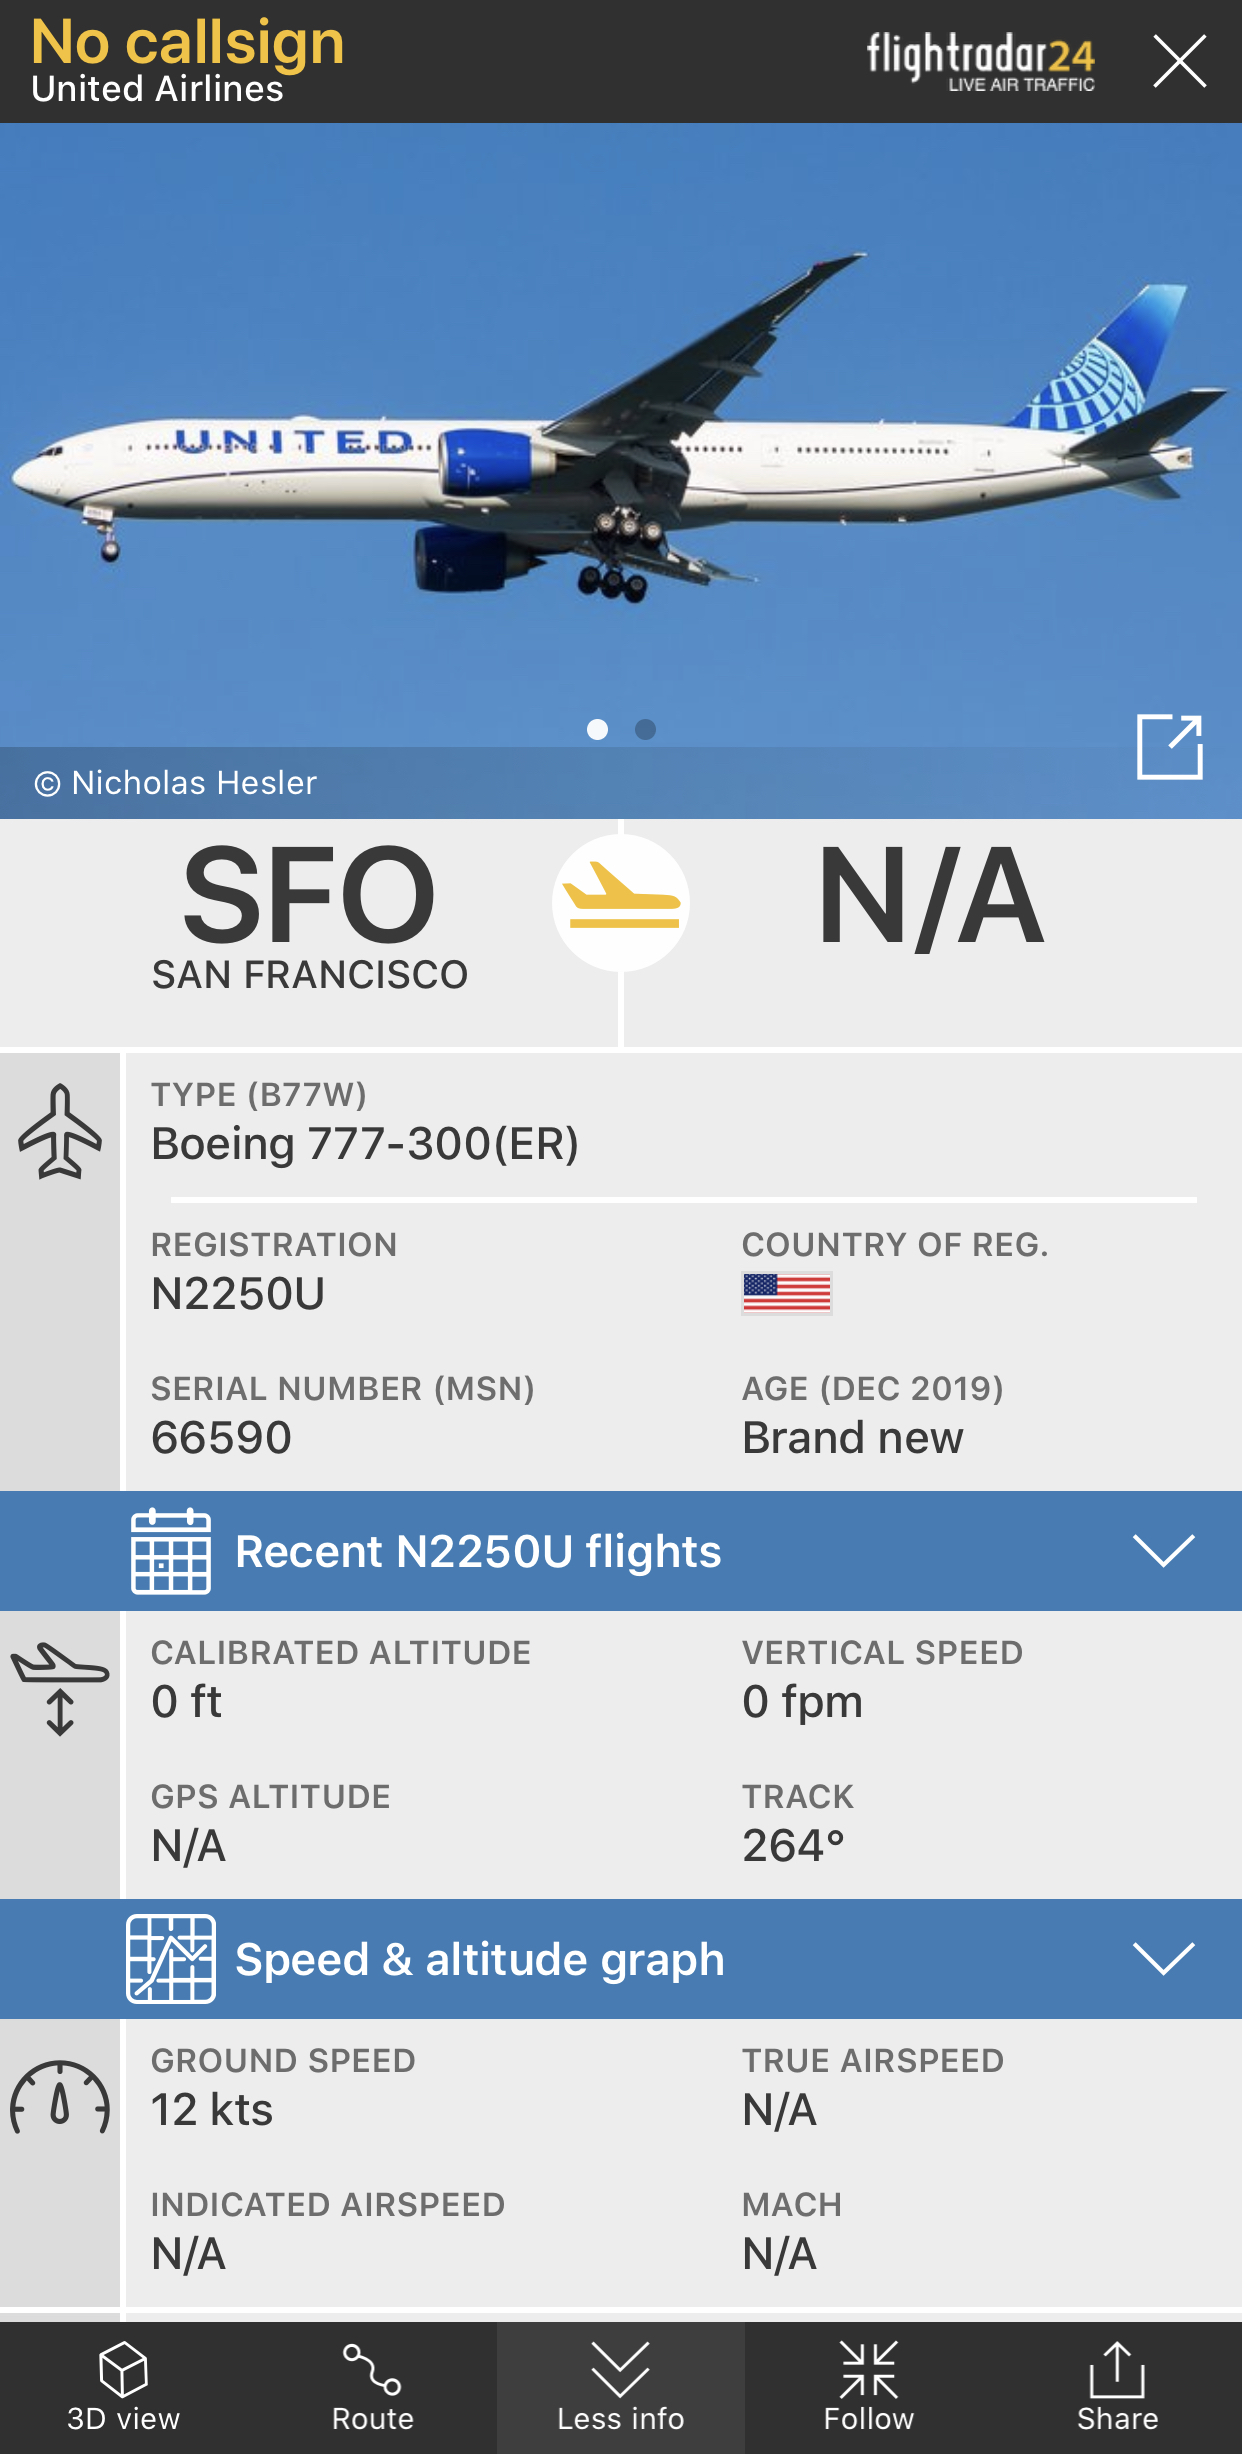This screenshot has width=1242, height=2454.
Task: Show the flight Route
Action: [372, 2387]
